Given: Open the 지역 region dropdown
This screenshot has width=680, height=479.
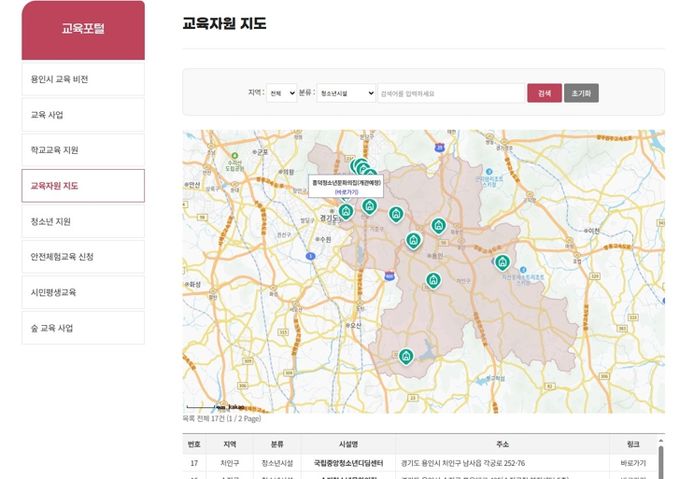Looking at the screenshot, I should click(x=281, y=93).
